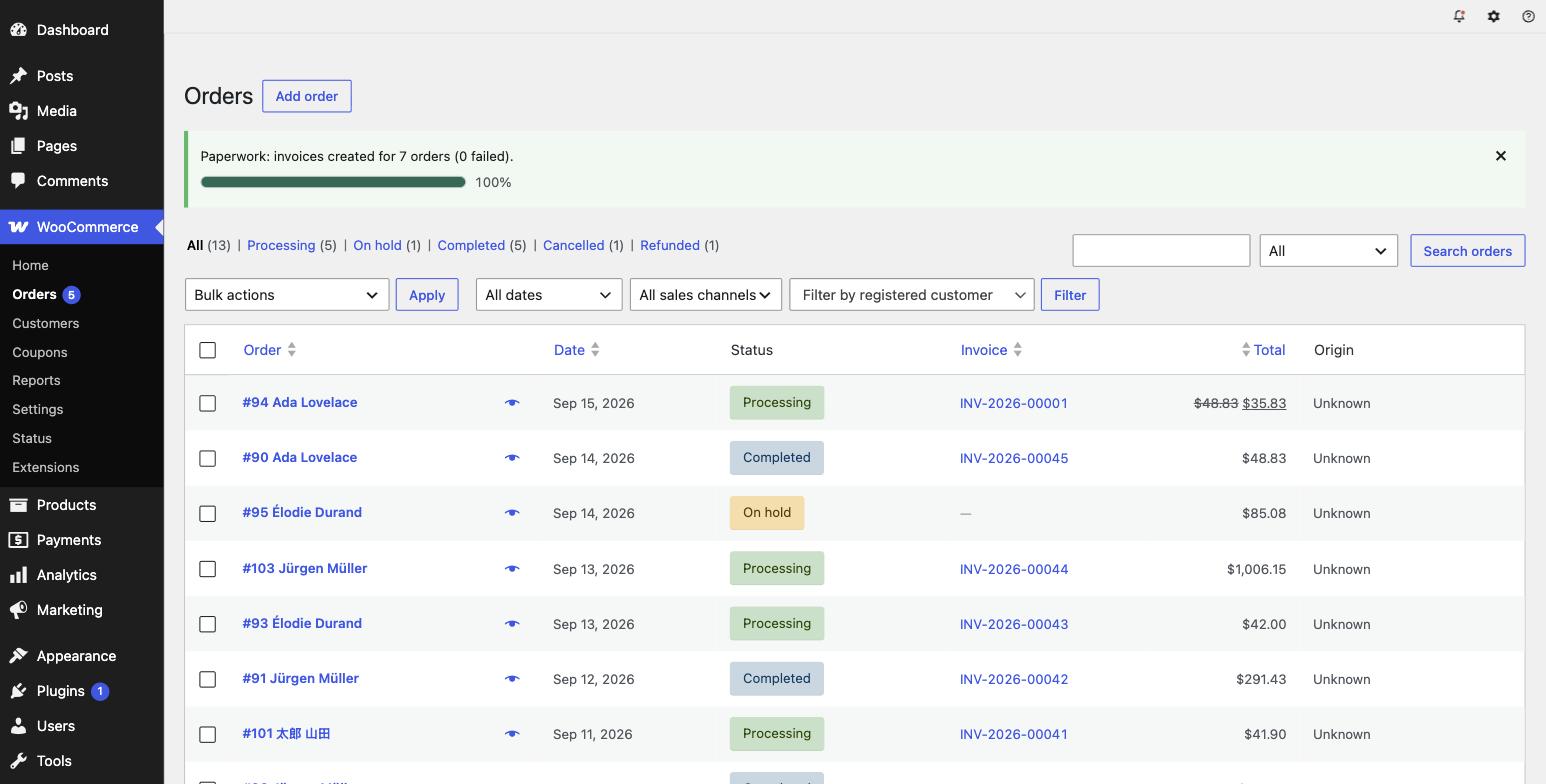The height and width of the screenshot is (784, 1546).
Task: Click the Posts pin icon
Action: tap(18, 76)
